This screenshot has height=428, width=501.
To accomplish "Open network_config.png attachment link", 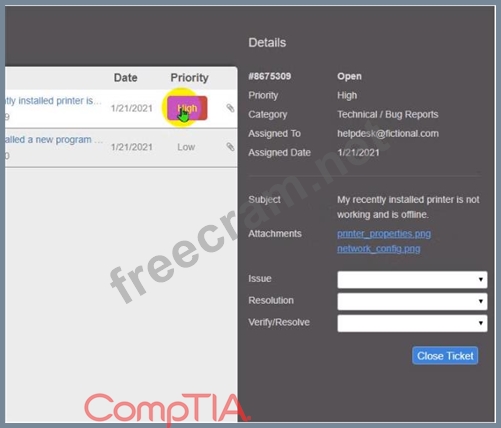I will coord(378,249).
